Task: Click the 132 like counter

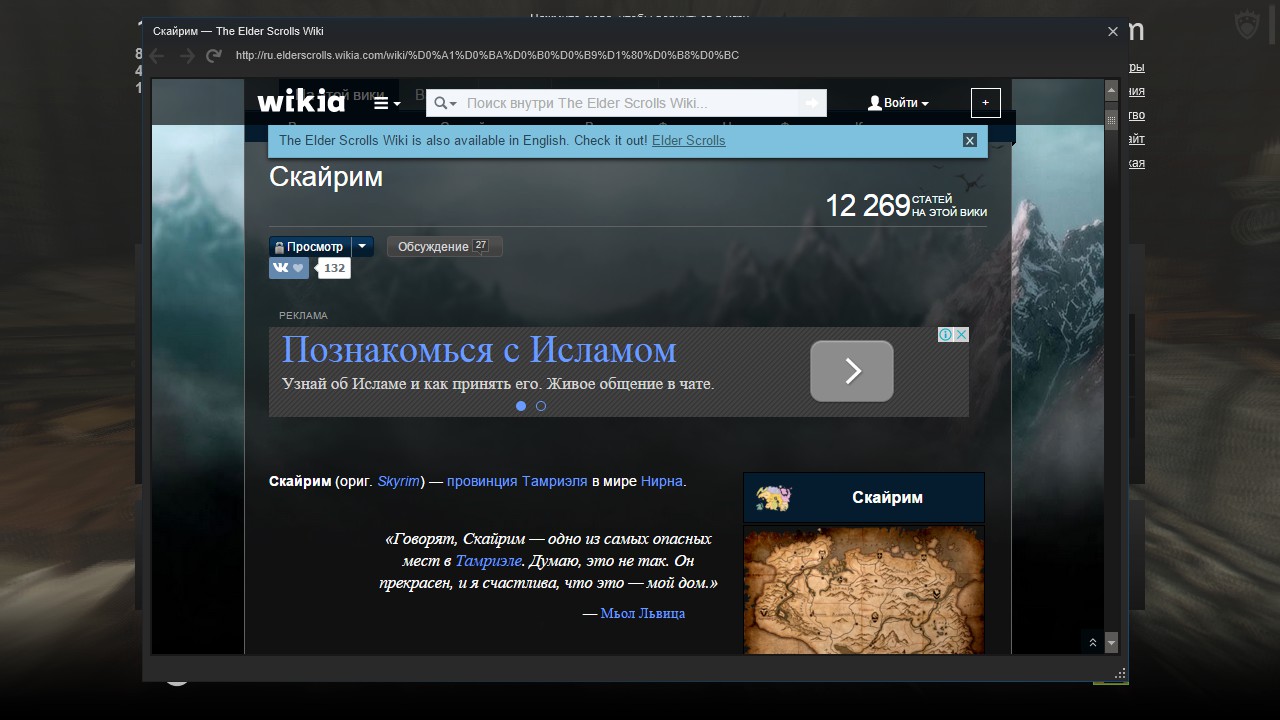Action: tap(334, 268)
